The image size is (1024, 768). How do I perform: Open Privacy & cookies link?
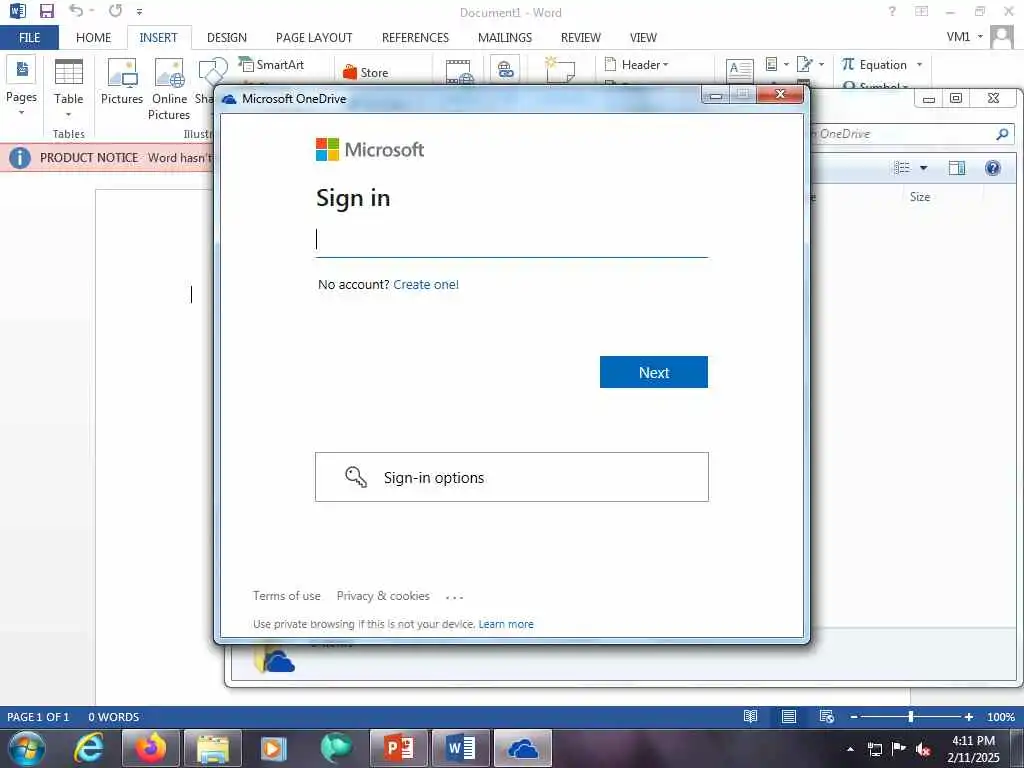coord(383,596)
